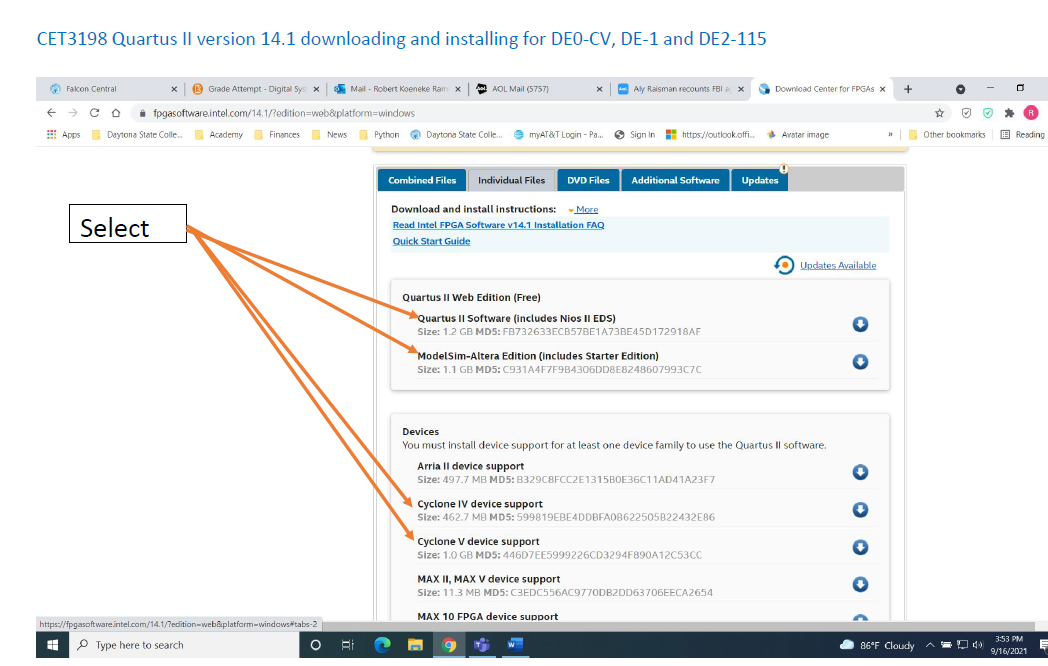Click the Type here to search box
The height and width of the screenshot is (666, 1048).
pos(184,645)
